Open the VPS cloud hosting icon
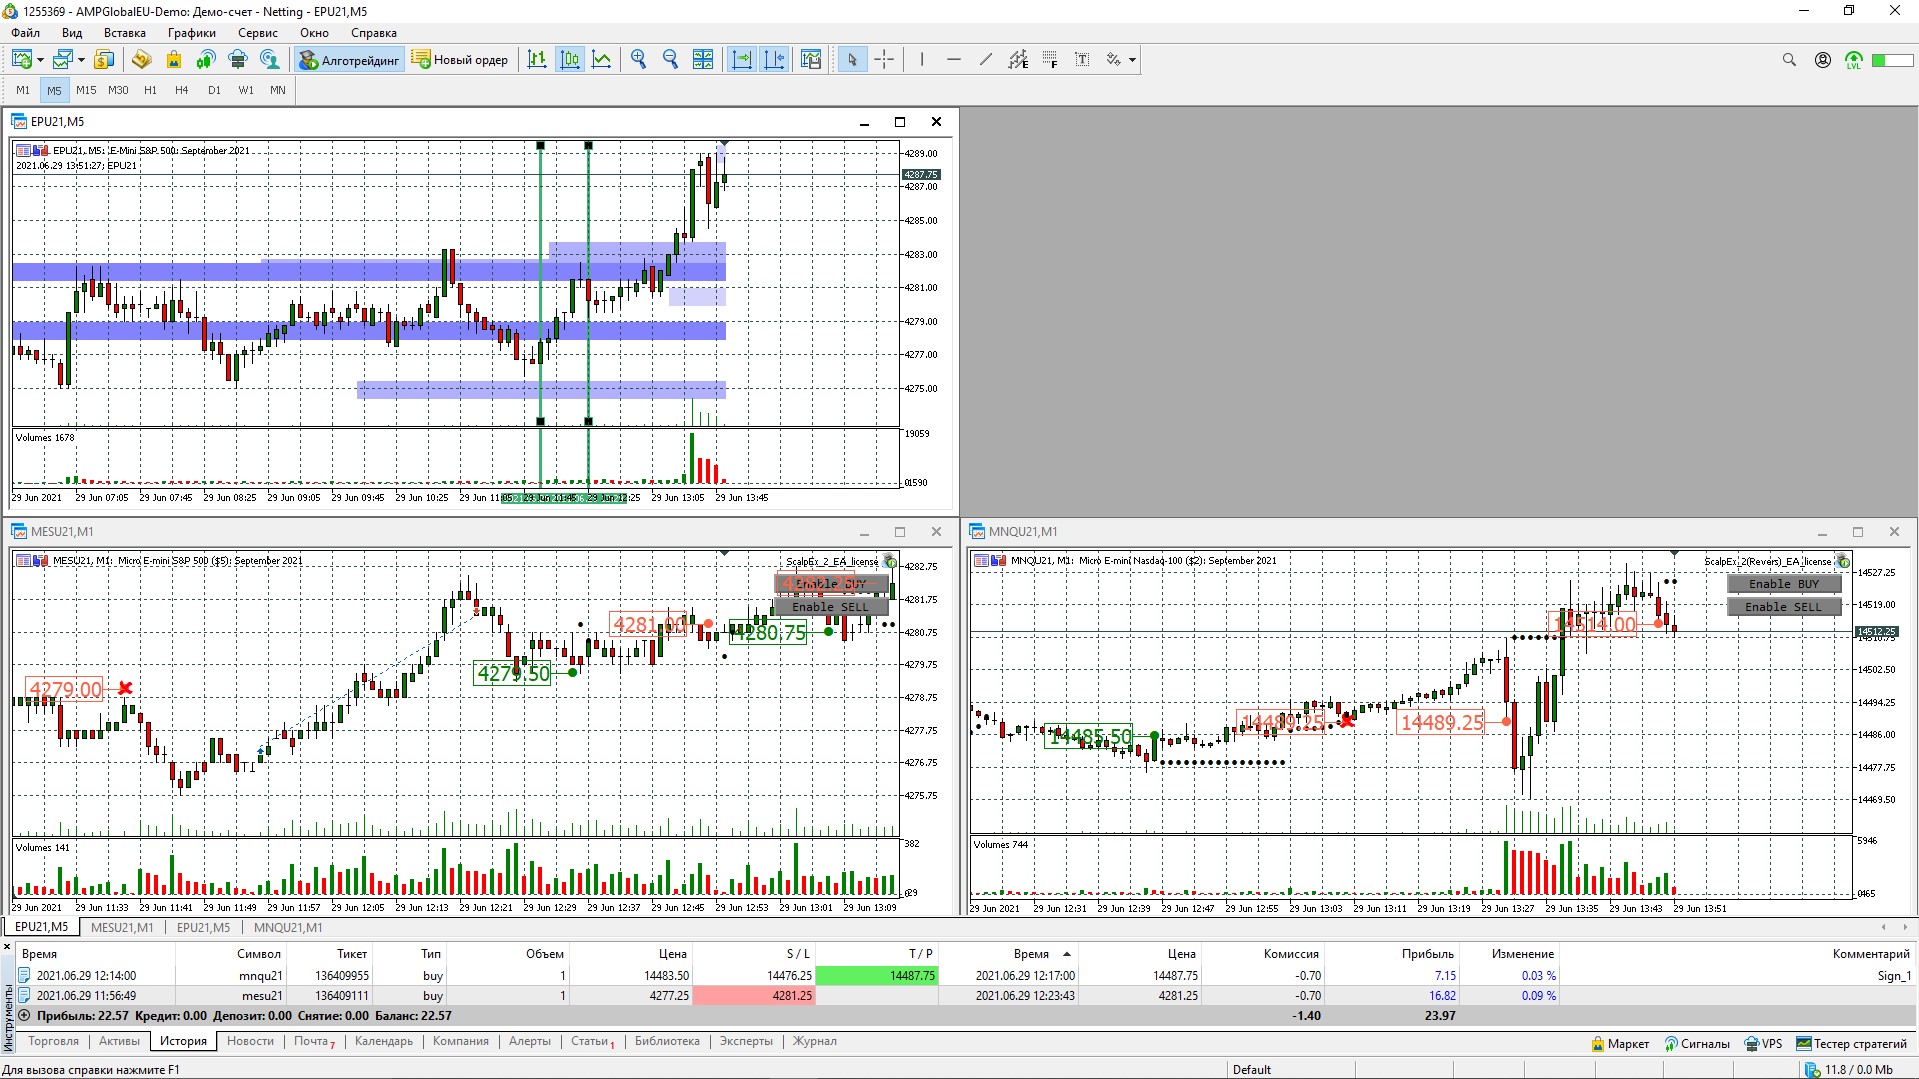Image resolution: width=1919 pixels, height=1079 pixels. [x=238, y=60]
